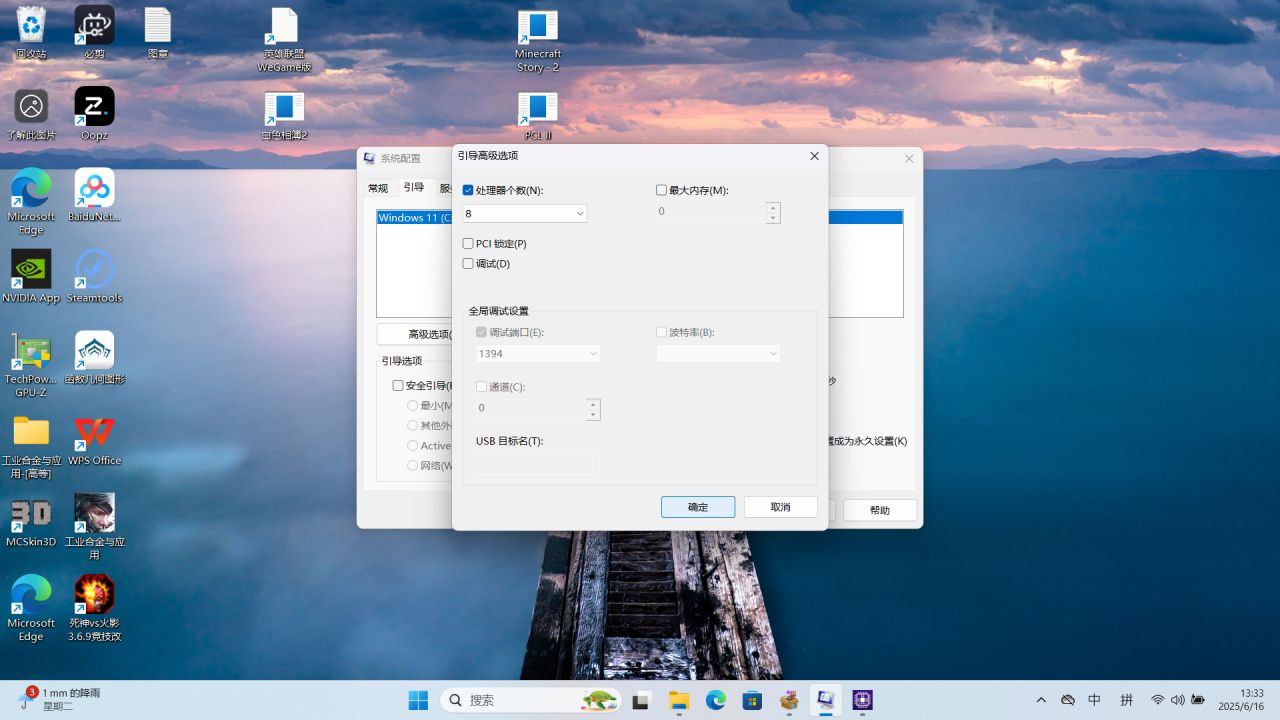The height and width of the screenshot is (720, 1280).
Task: Select the 白鱼相簿2 desktop shortcut
Action: [x=284, y=115]
